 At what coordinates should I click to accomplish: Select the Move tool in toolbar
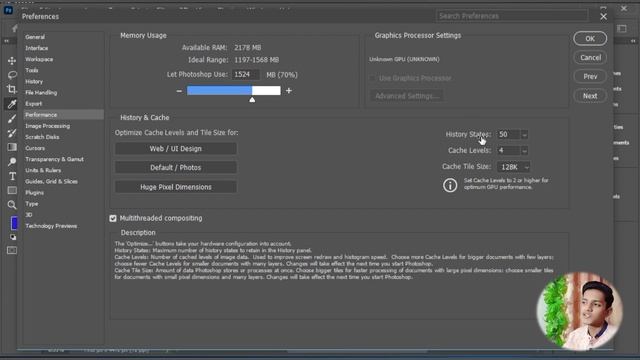coord(12,61)
